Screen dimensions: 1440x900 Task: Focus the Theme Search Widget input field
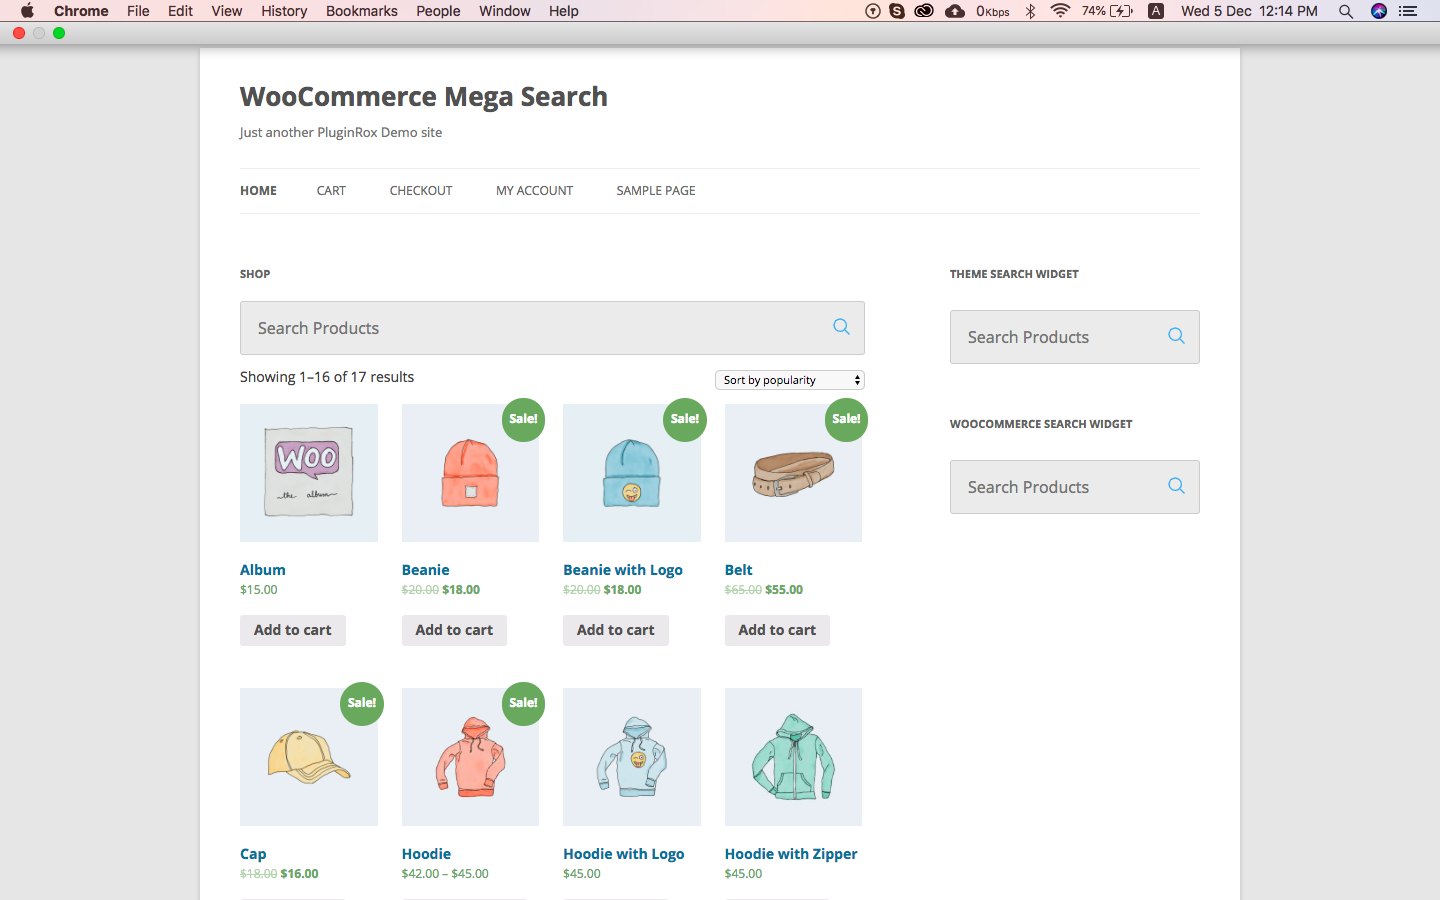pos(1075,337)
